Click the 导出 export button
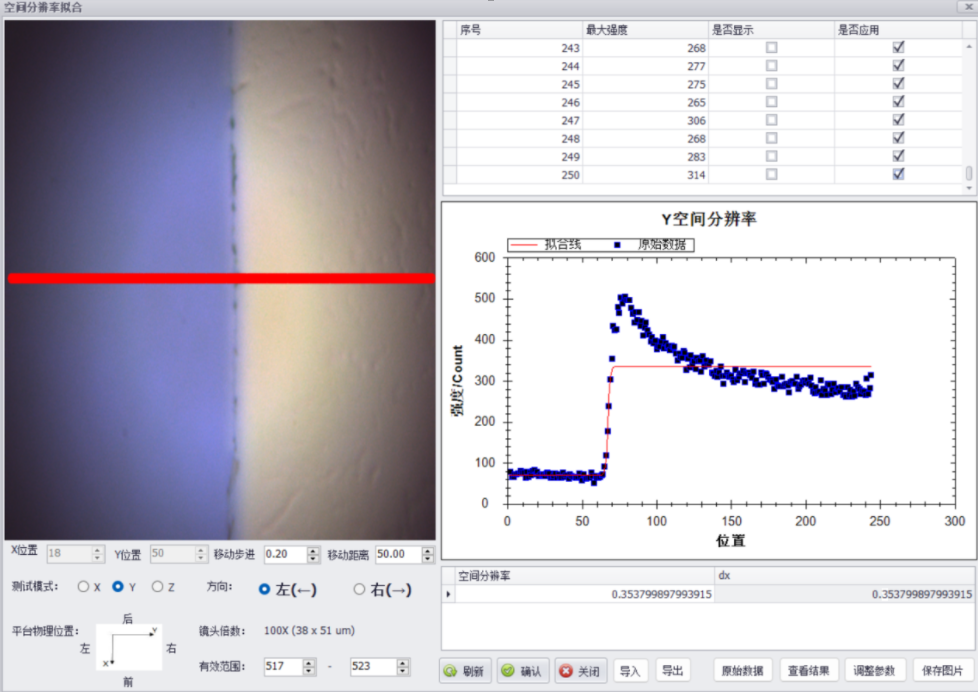978x692 pixels. pos(672,670)
